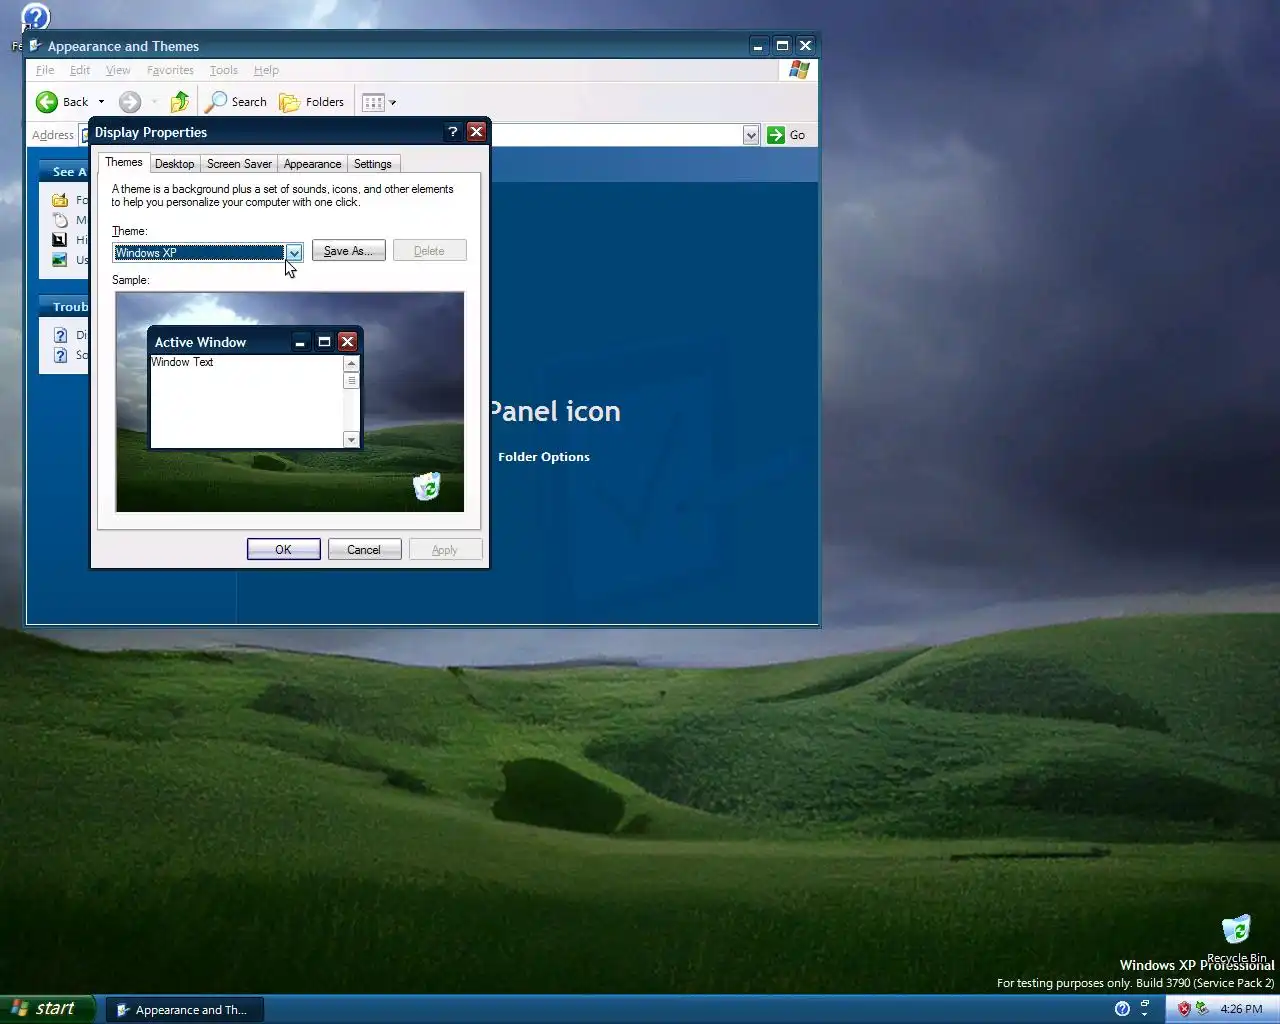
Task: Click the OK button
Action: coord(284,549)
